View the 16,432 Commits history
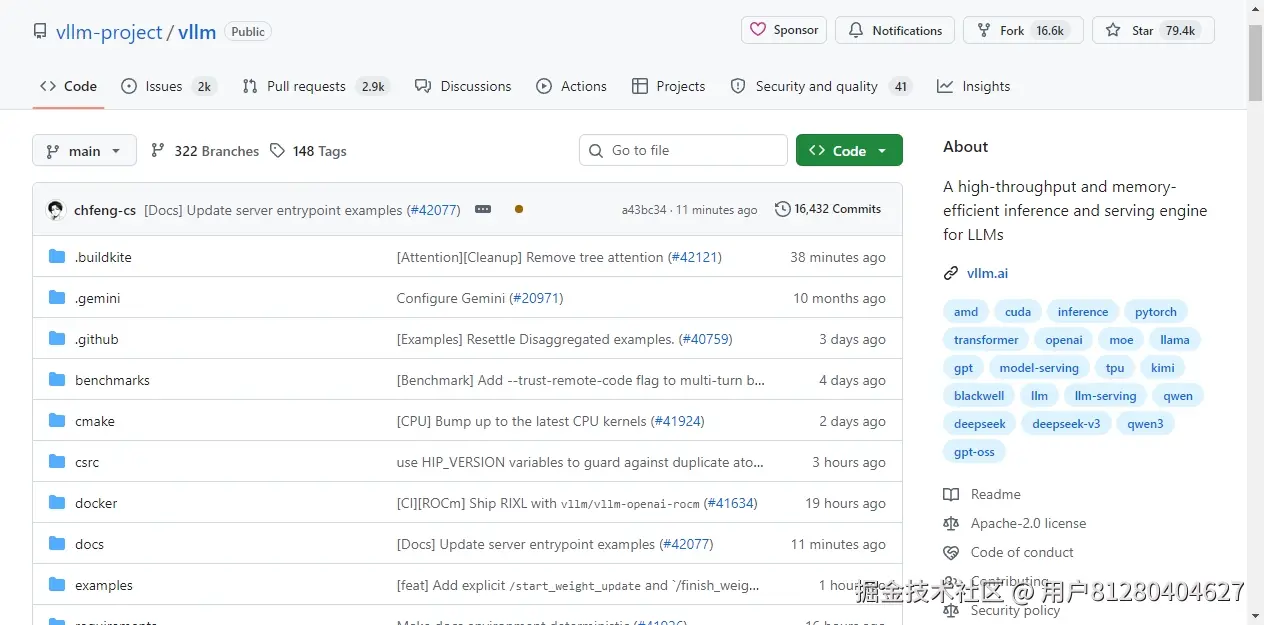 pos(828,209)
